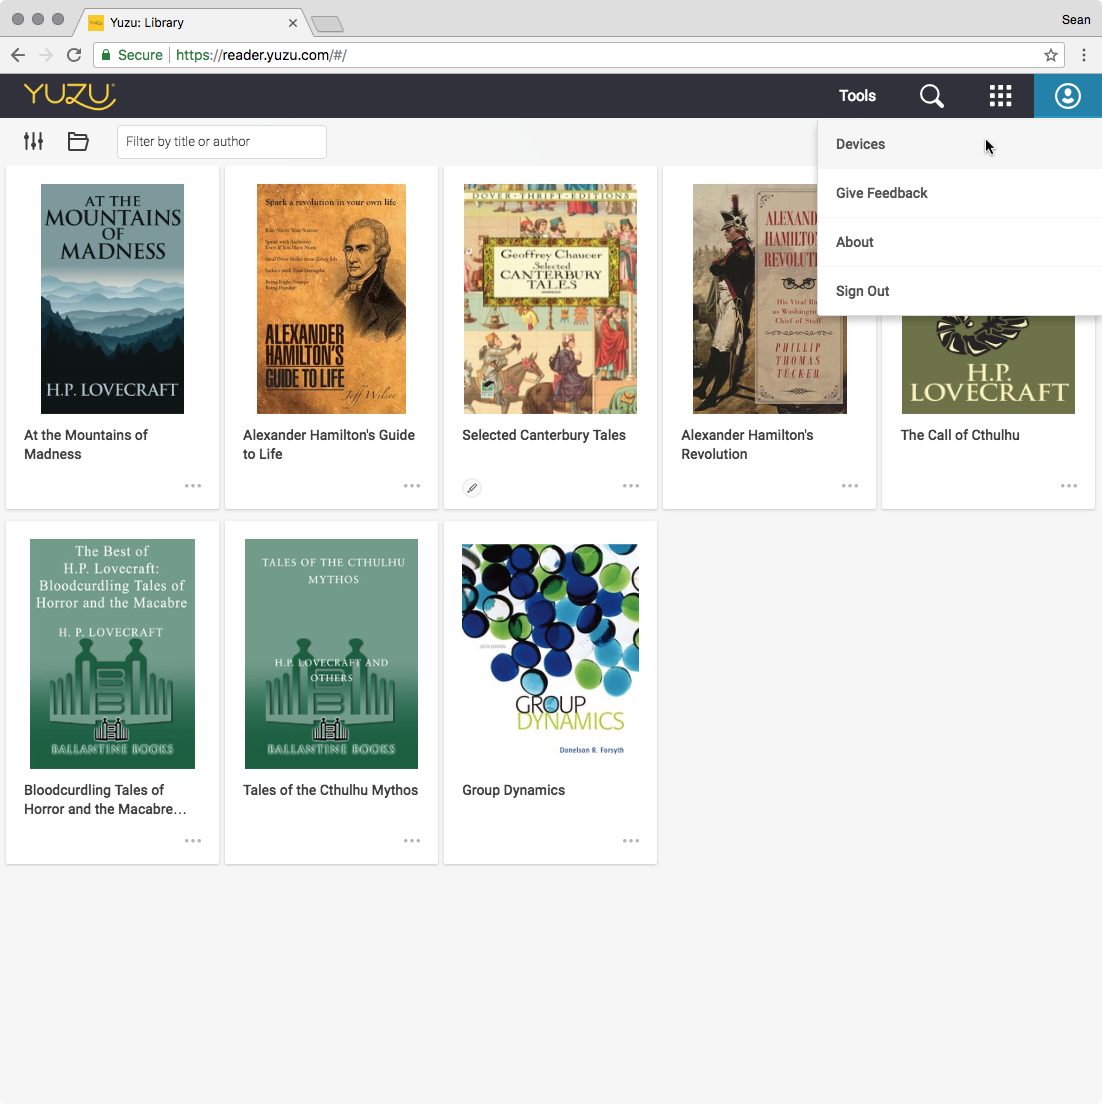Open Alexander Hamilton's Guide to Life cover
The width and height of the screenshot is (1102, 1104).
(332, 299)
